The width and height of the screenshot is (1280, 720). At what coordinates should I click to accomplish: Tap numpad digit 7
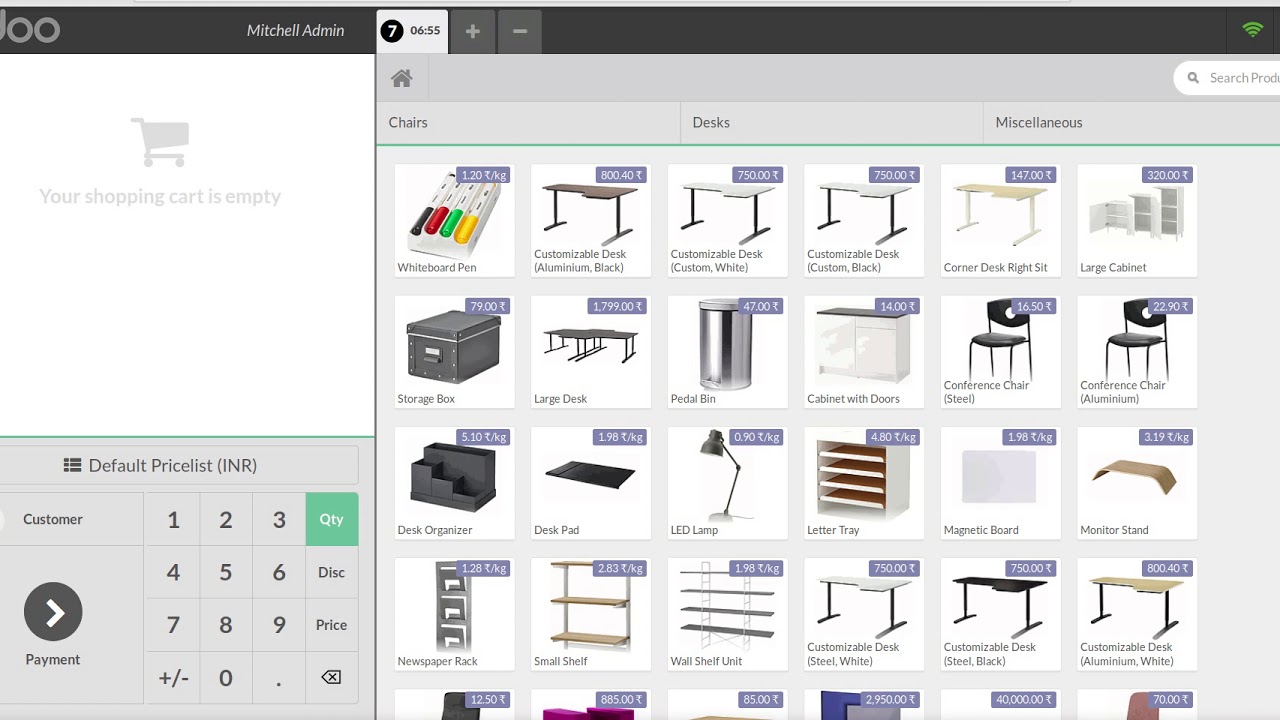173,625
